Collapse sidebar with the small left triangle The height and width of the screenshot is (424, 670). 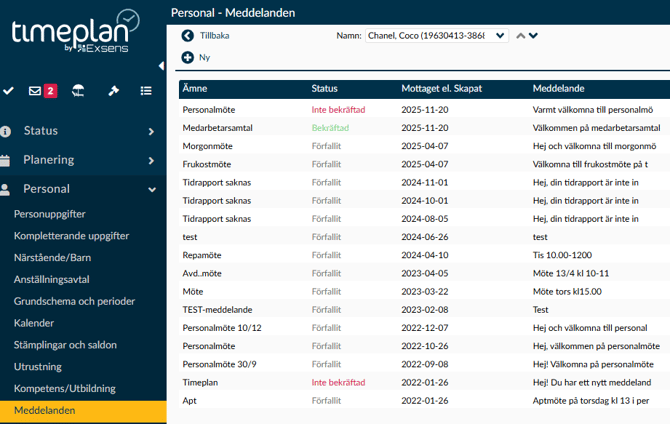161,66
